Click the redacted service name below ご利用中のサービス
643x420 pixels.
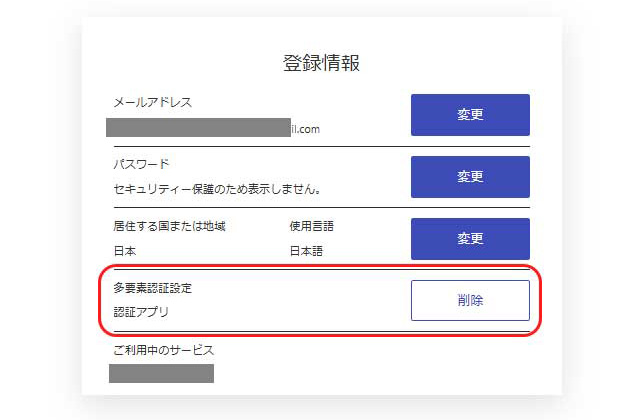pos(161,374)
